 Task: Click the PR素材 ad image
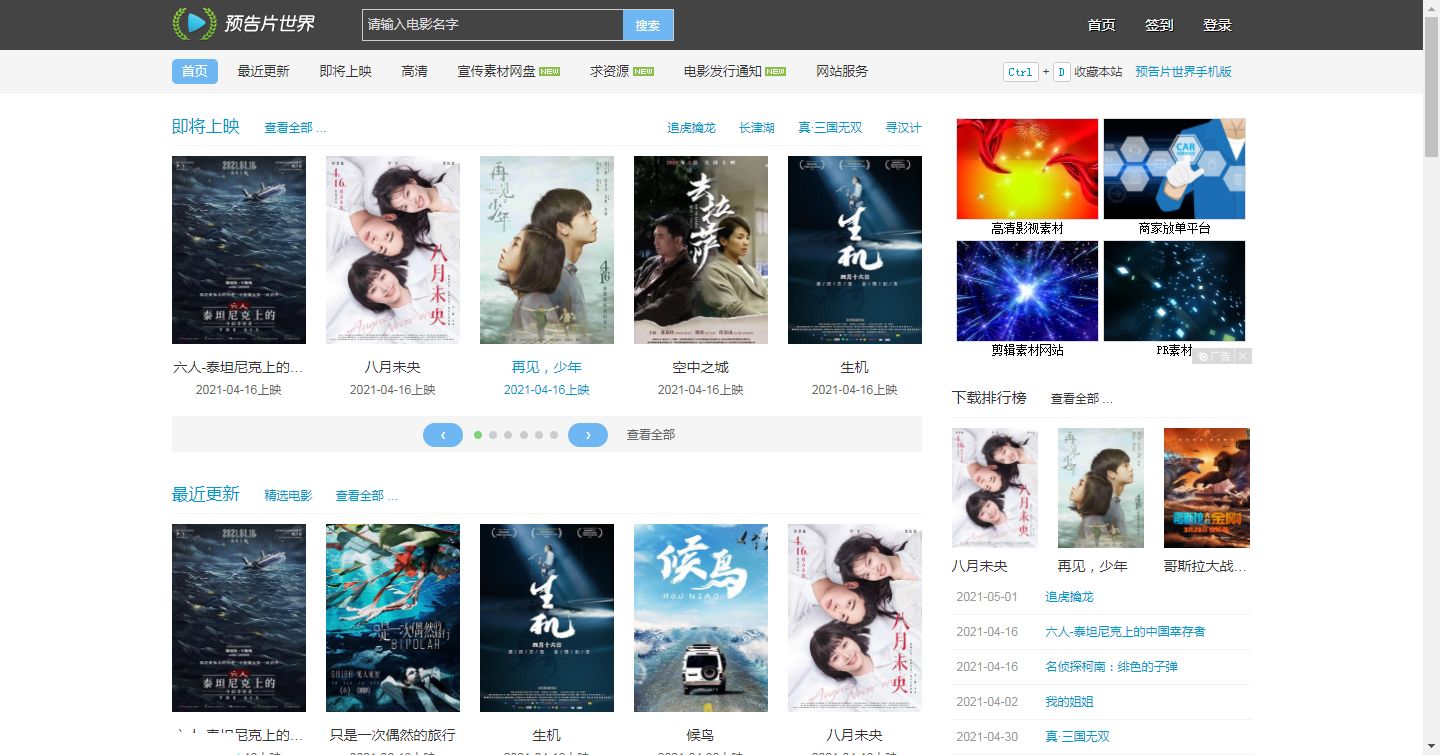[1174, 291]
